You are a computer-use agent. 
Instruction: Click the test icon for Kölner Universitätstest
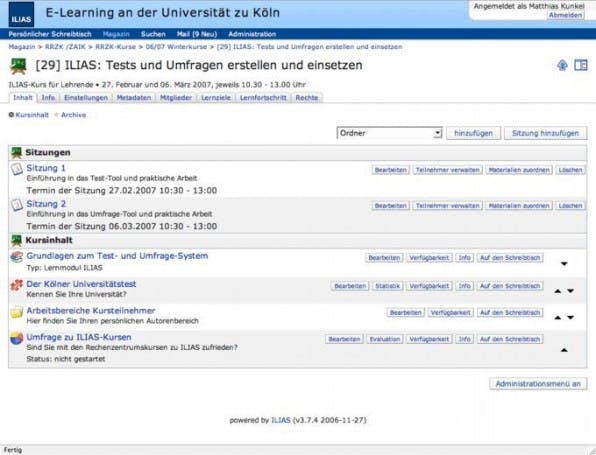click(17, 285)
